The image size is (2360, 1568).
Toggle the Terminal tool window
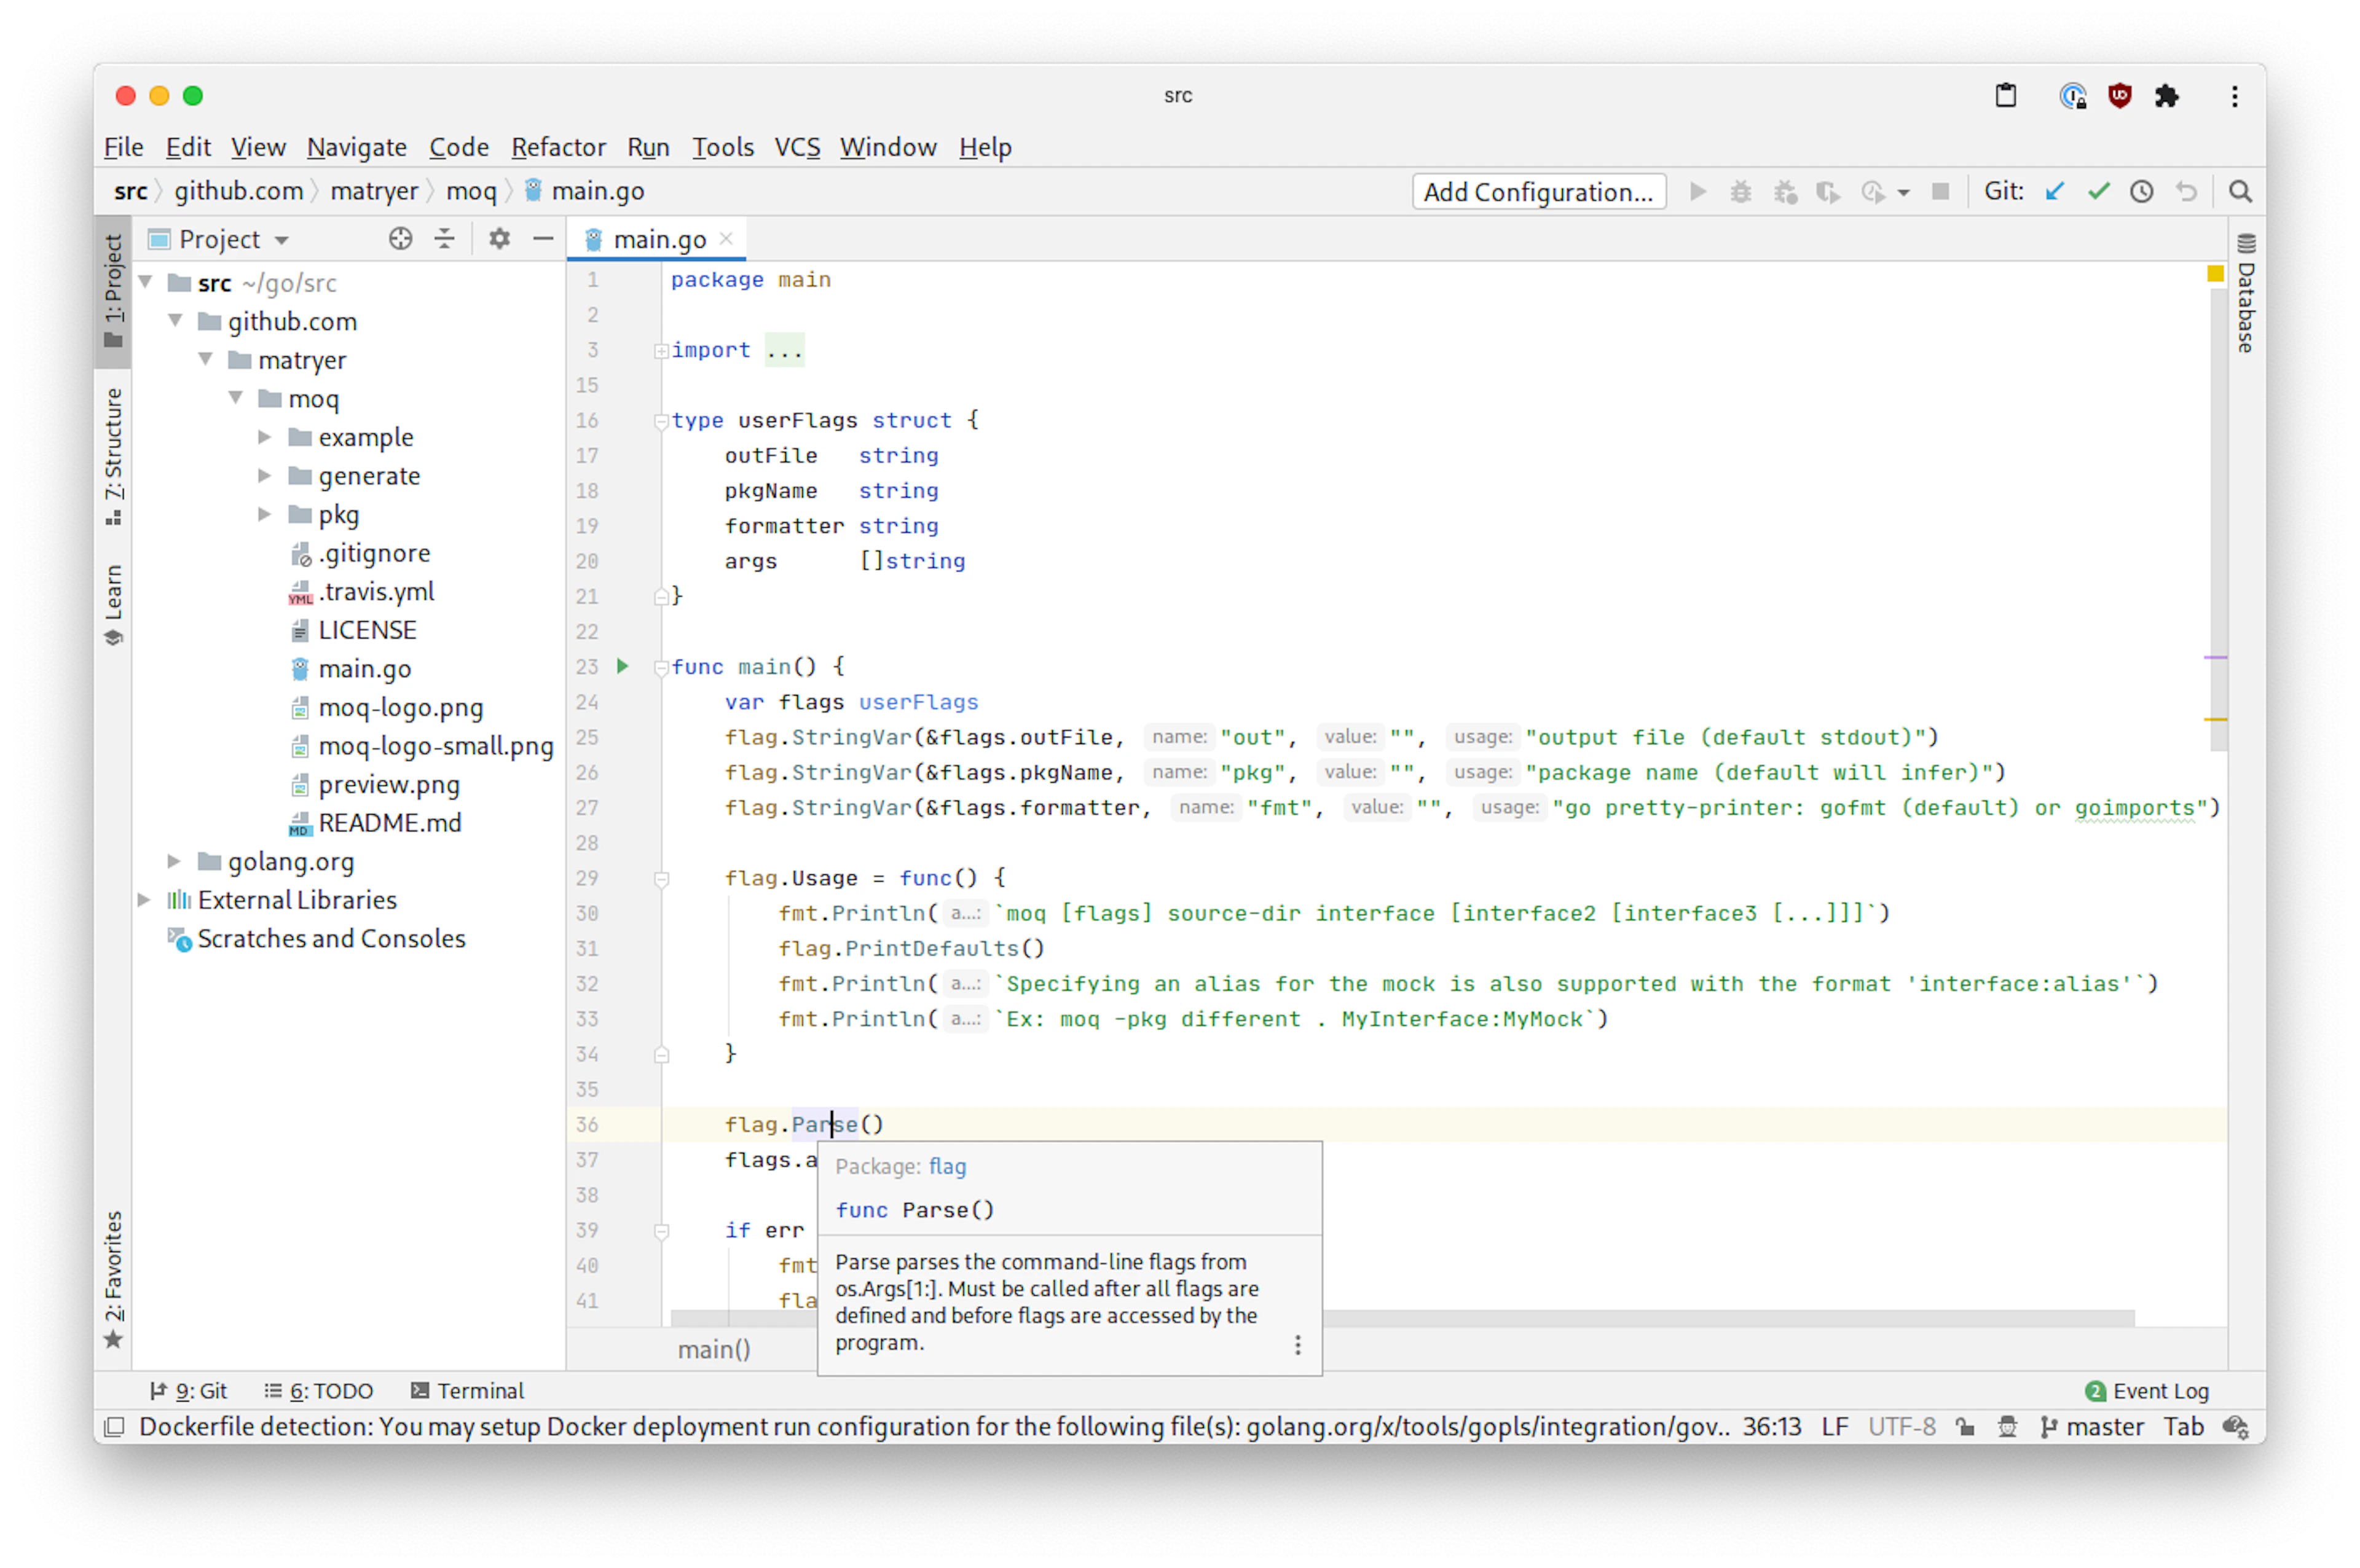pyautogui.click(x=467, y=1391)
